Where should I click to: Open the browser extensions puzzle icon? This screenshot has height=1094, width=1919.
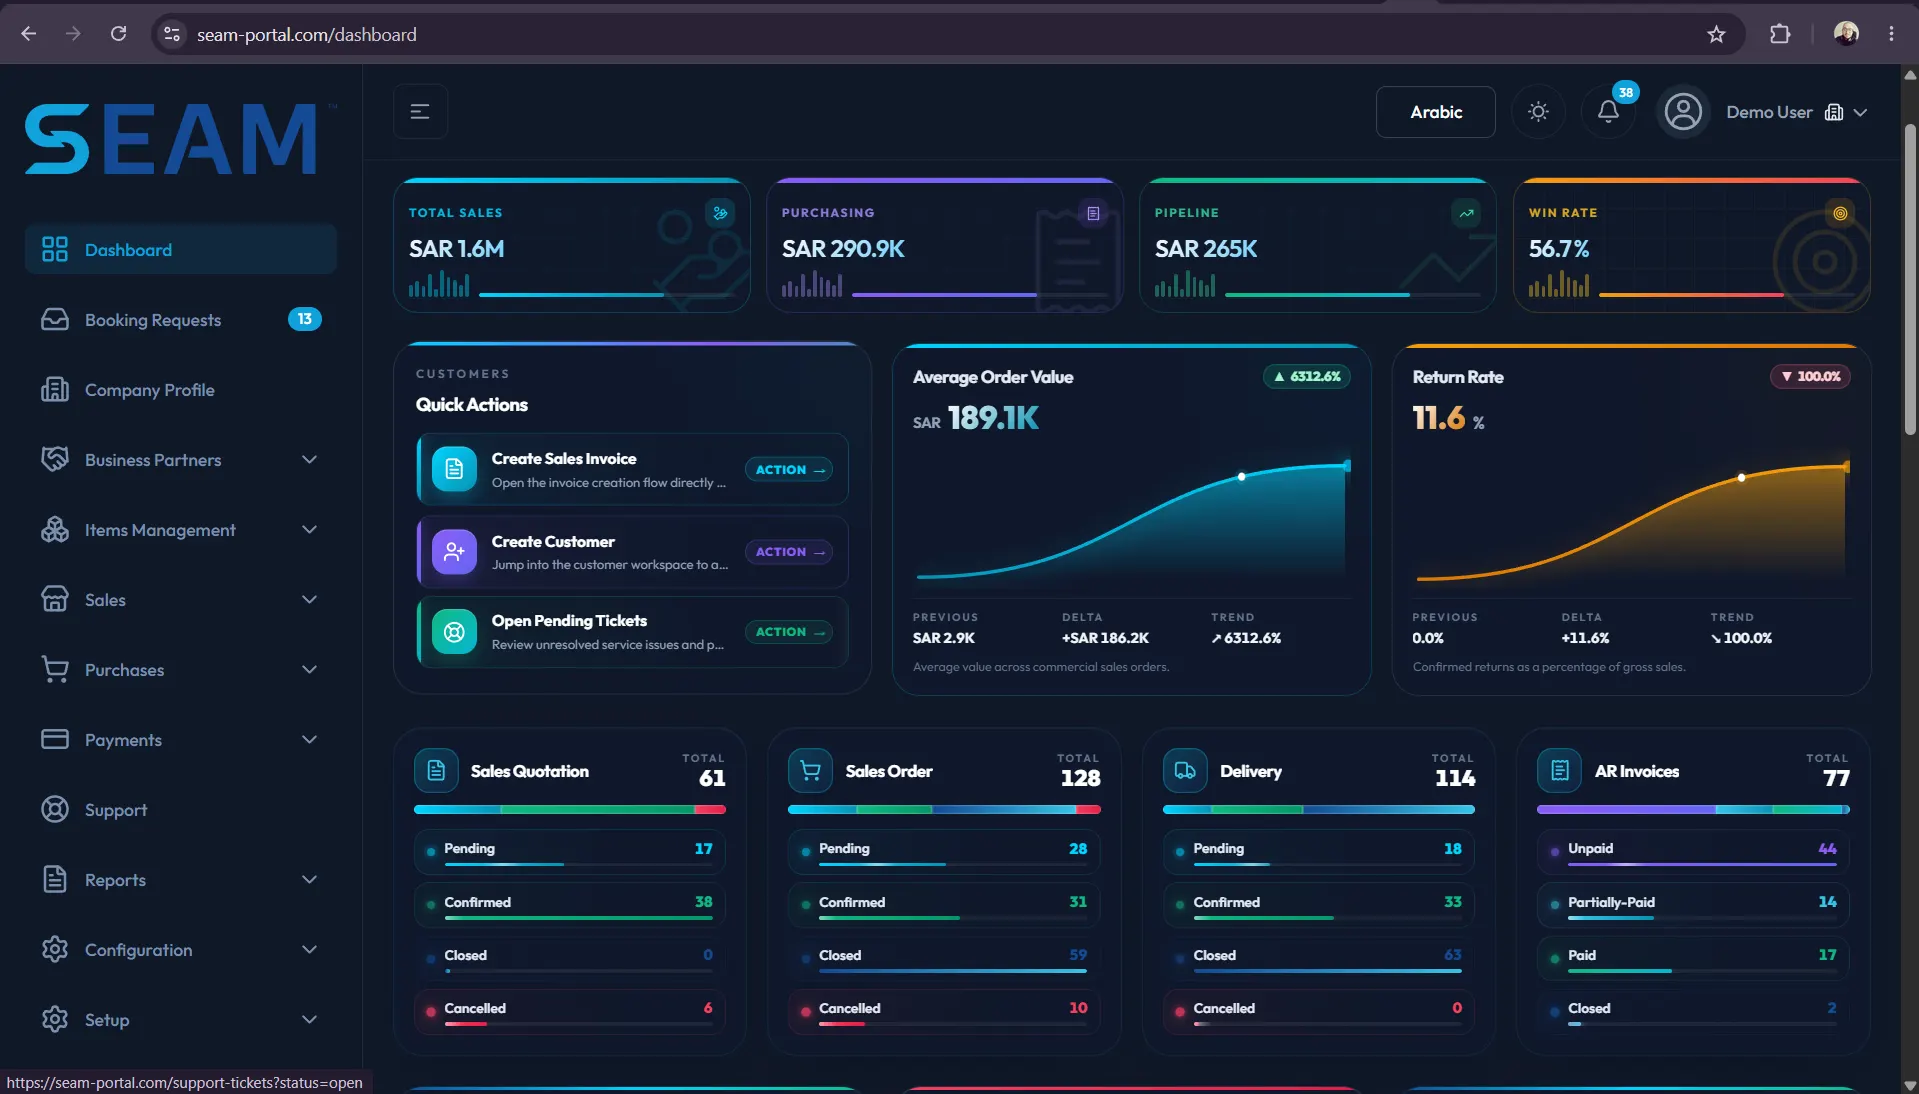pyautogui.click(x=1780, y=34)
